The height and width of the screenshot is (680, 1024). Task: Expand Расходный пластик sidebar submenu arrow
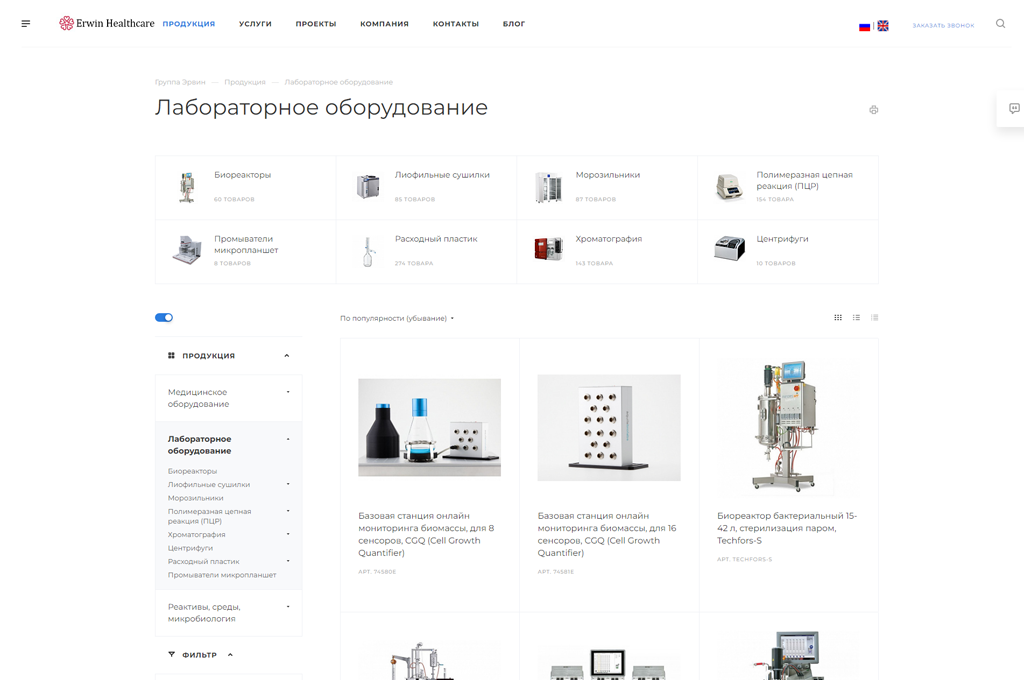pos(288,561)
